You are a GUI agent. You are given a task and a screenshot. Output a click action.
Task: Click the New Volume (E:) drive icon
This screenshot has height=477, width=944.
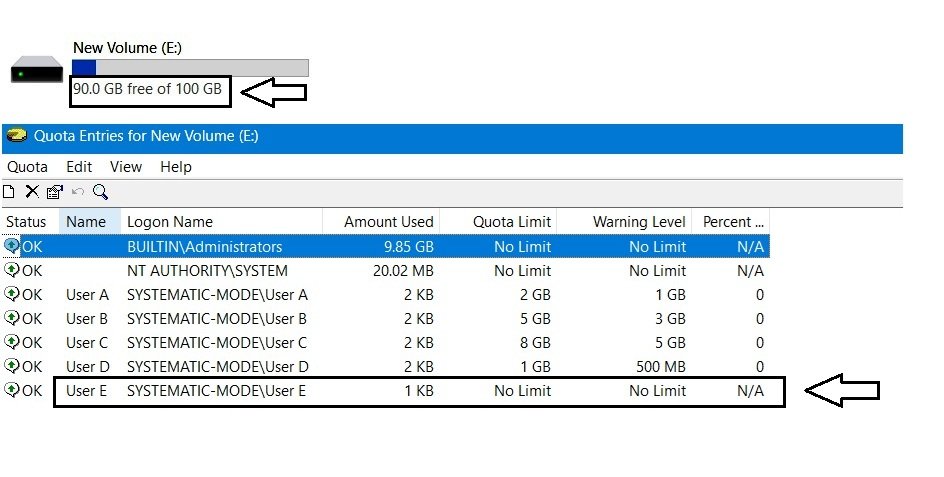point(37,69)
